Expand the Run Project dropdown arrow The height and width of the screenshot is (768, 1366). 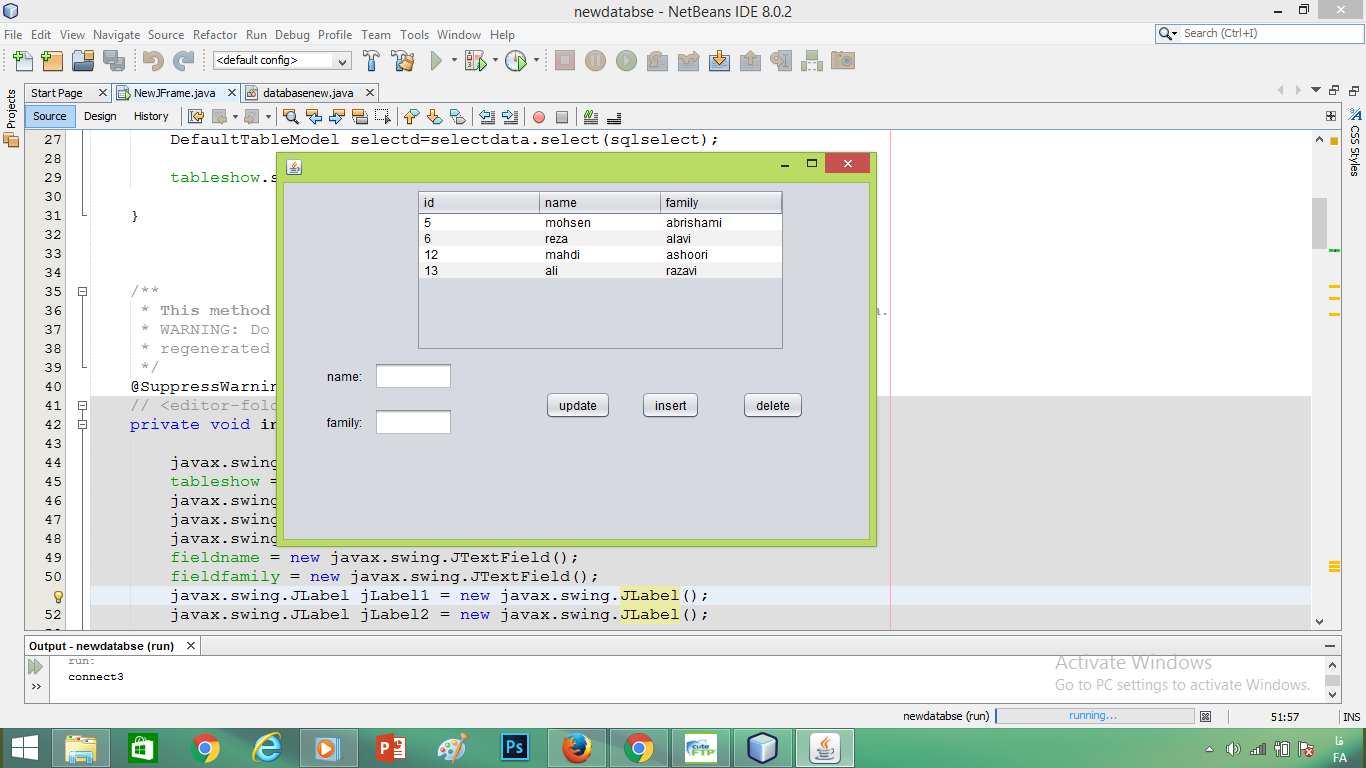(x=454, y=61)
